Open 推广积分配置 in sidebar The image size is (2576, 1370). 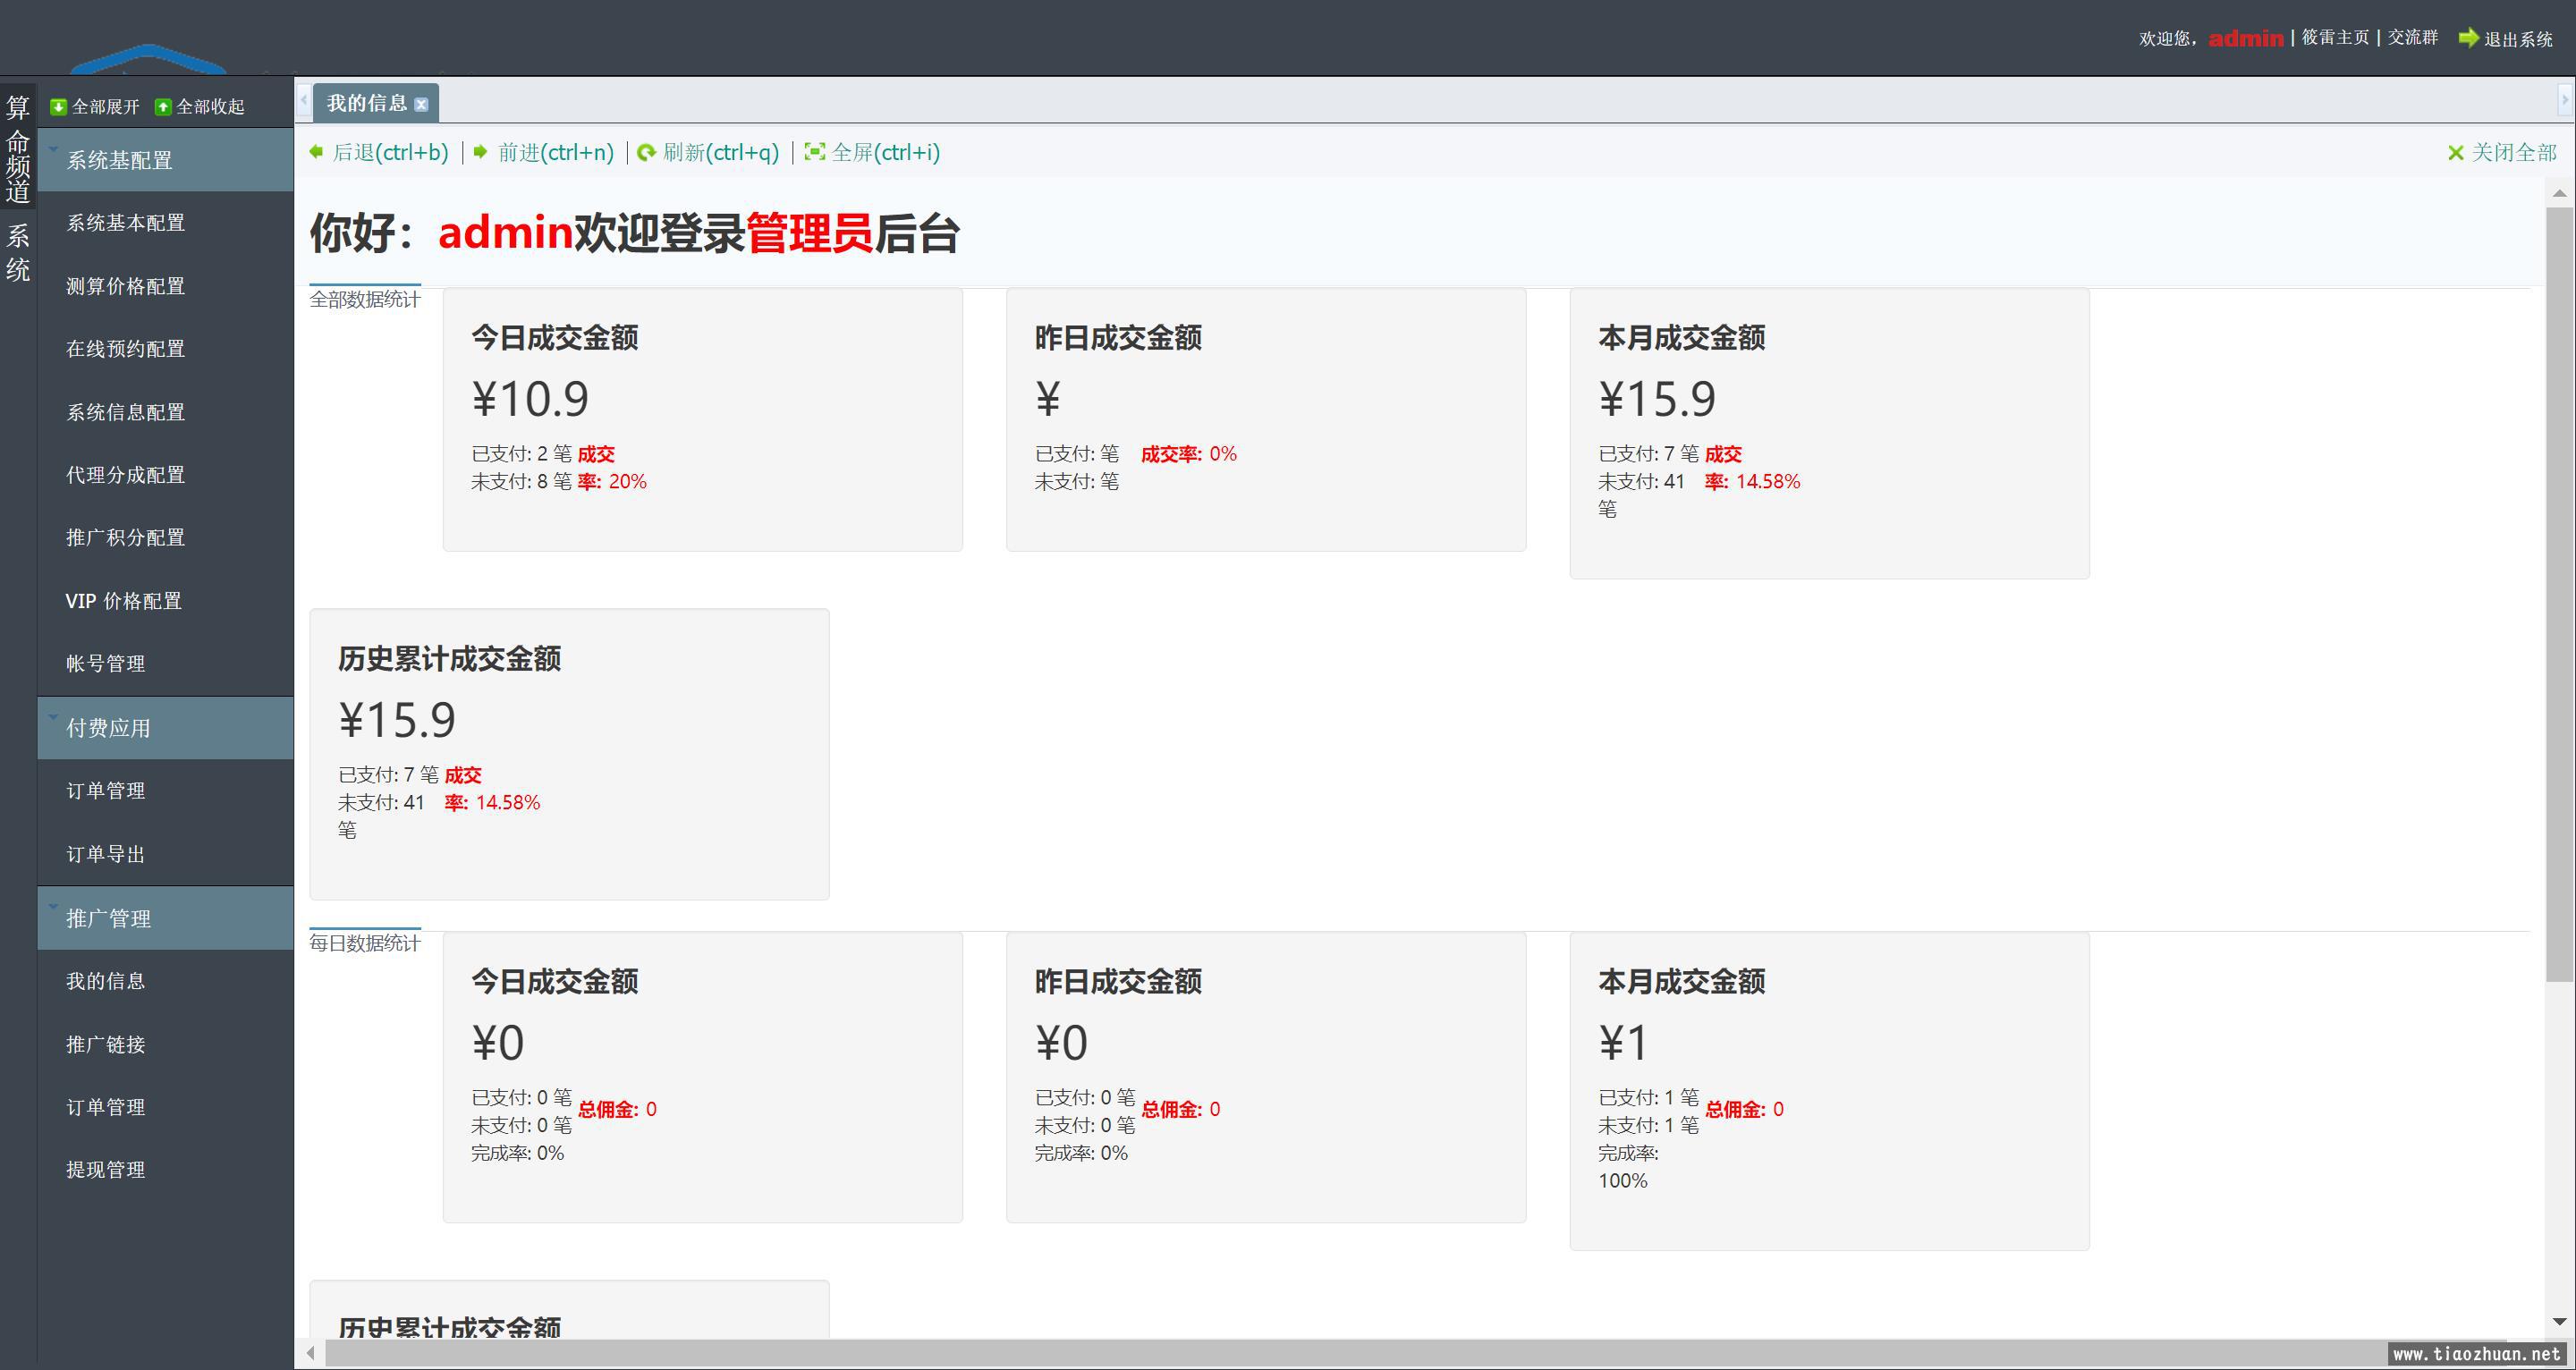coord(126,538)
